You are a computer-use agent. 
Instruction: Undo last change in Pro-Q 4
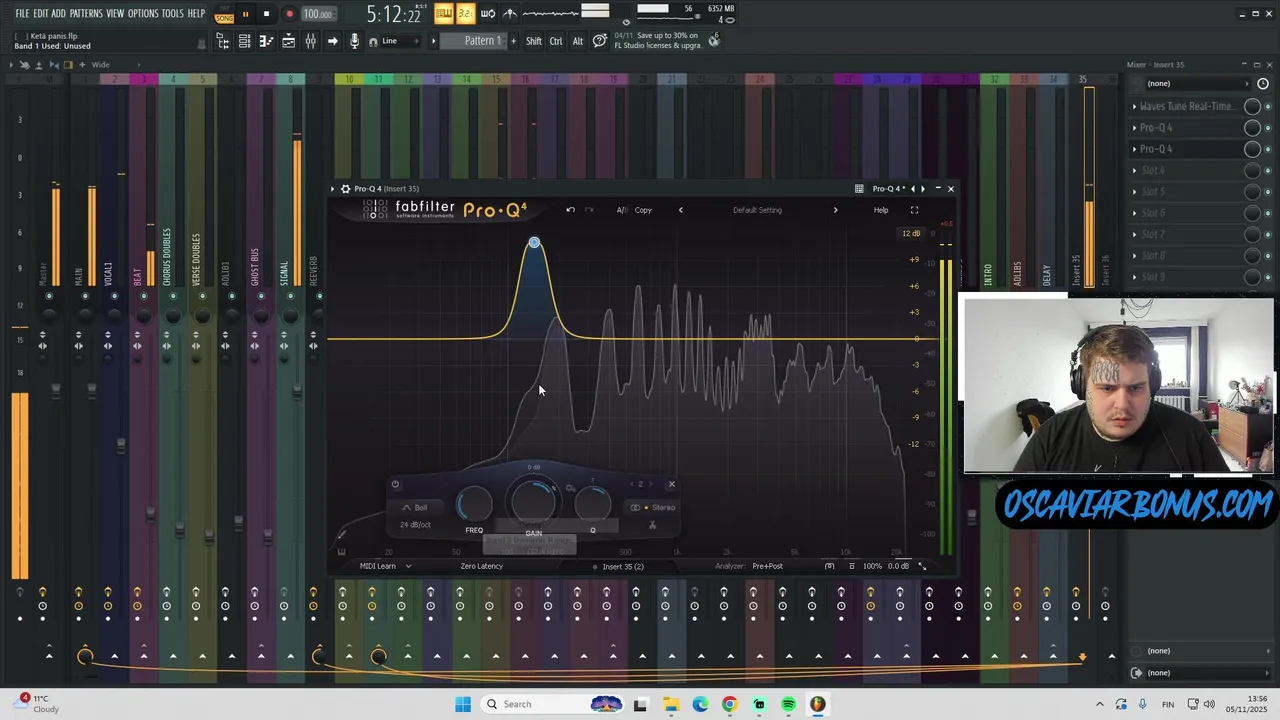pos(570,210)
